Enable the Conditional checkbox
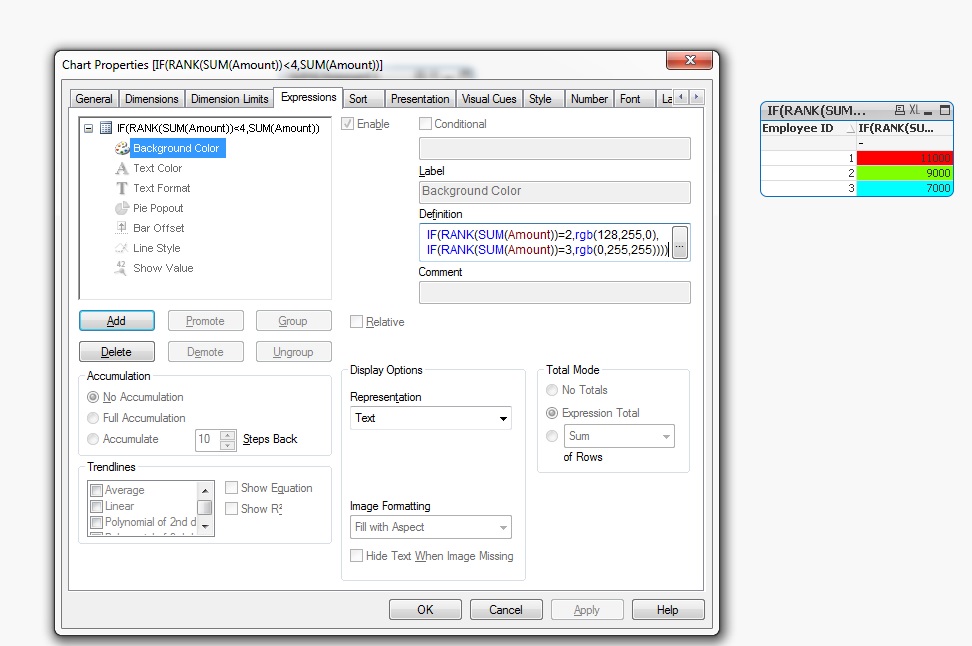972x646 pixels. click(x=425, y=123)
